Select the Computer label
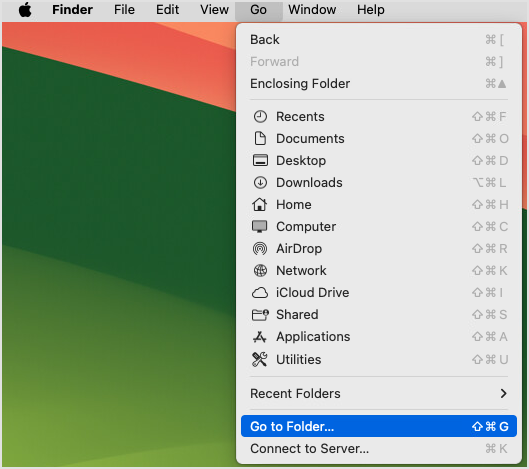 (x=306, y=227)
